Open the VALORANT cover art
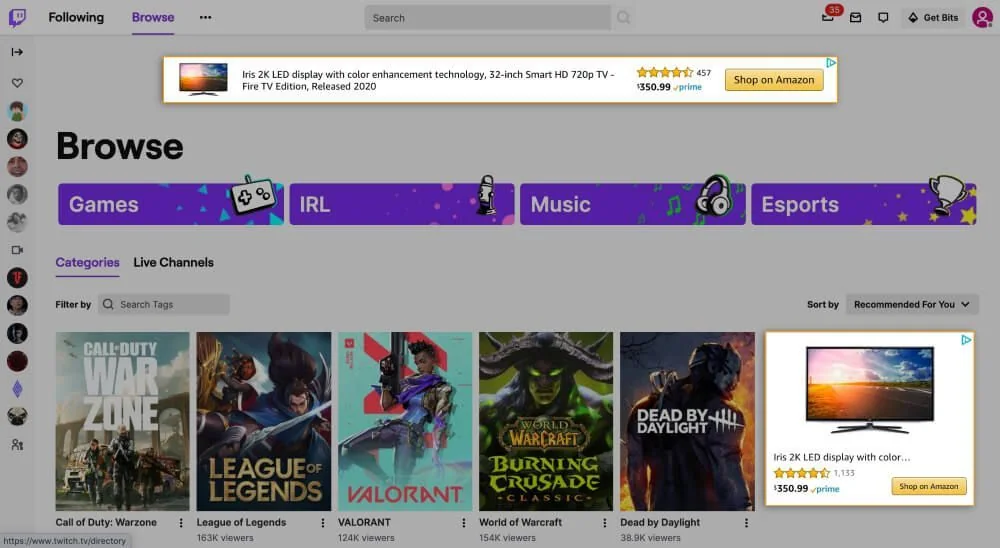 405,421
